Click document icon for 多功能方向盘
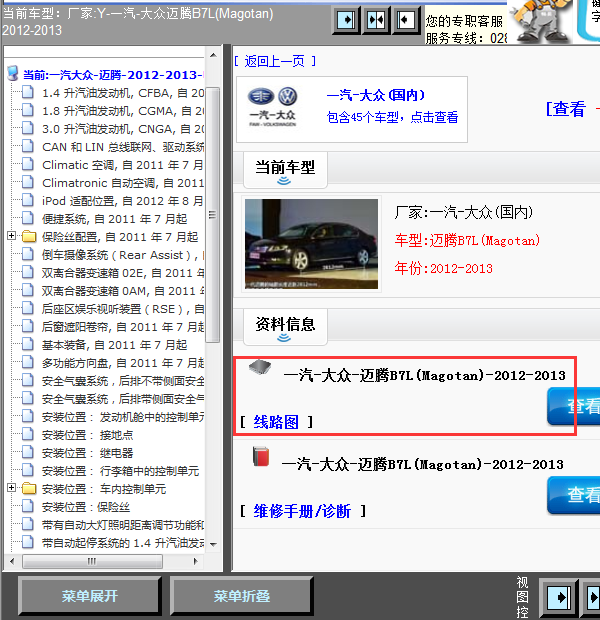This screenshot has height=620, width=600. click(28, 362)
